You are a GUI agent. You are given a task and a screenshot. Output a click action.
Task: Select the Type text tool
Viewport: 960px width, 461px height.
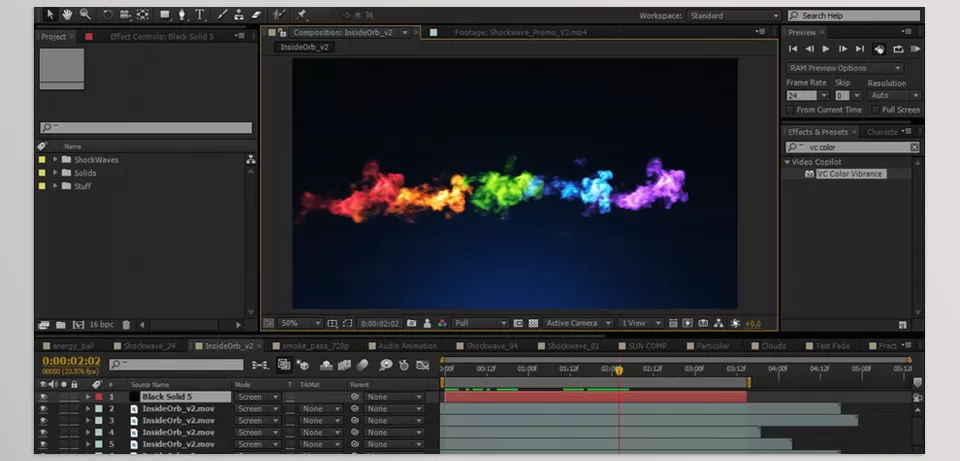[200, 14]
